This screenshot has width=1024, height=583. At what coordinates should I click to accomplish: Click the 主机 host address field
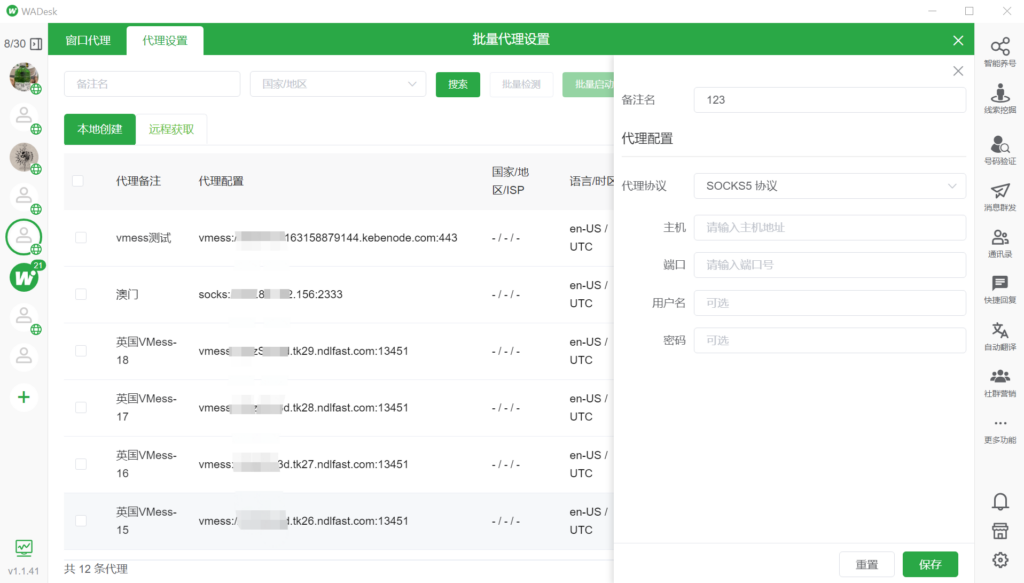tap(829, 228)
